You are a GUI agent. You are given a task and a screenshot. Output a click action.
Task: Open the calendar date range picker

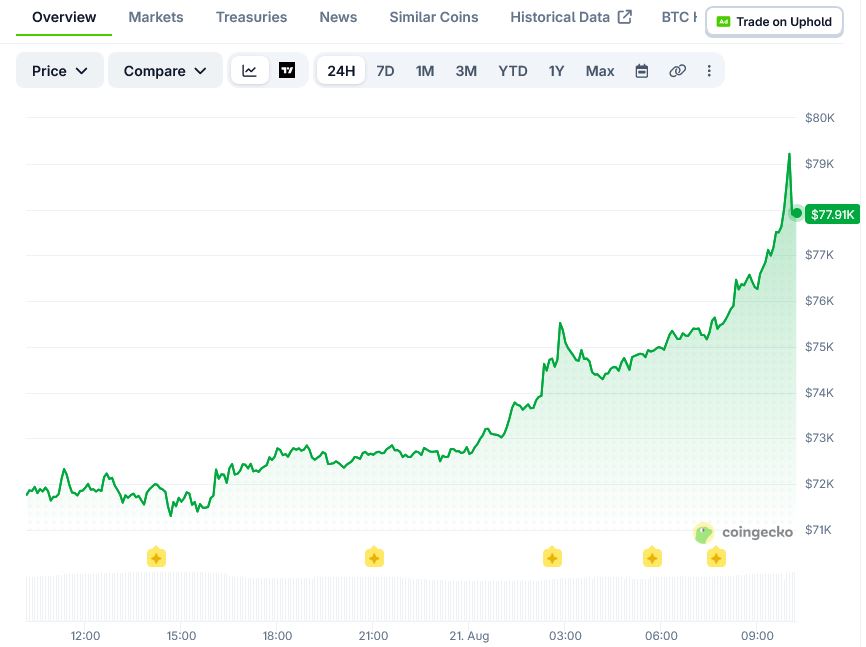(x=641, y=71)
